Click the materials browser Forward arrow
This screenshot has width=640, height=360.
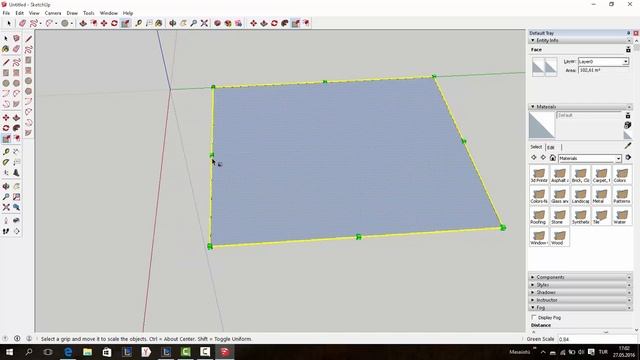click(543, 158)
